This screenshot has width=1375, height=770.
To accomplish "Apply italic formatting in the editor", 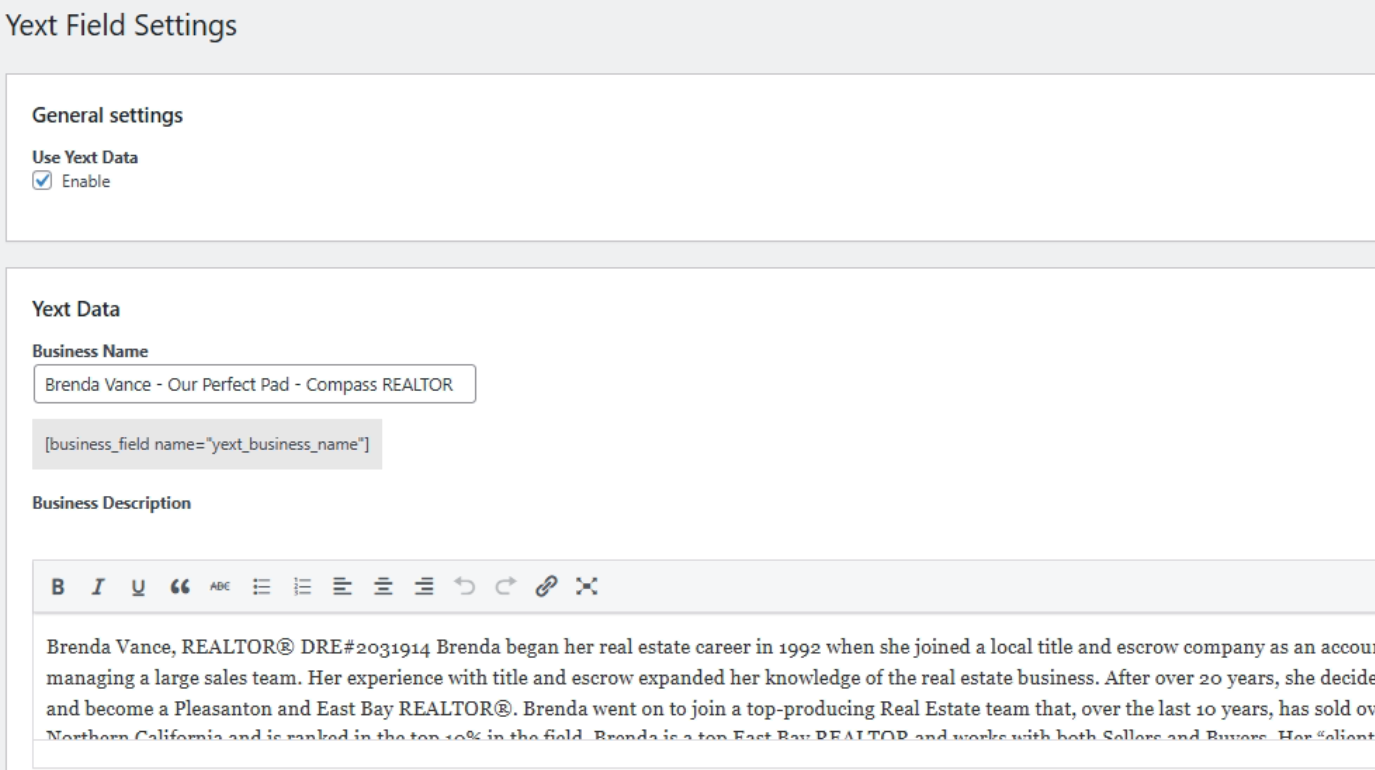I will point(98,586).
